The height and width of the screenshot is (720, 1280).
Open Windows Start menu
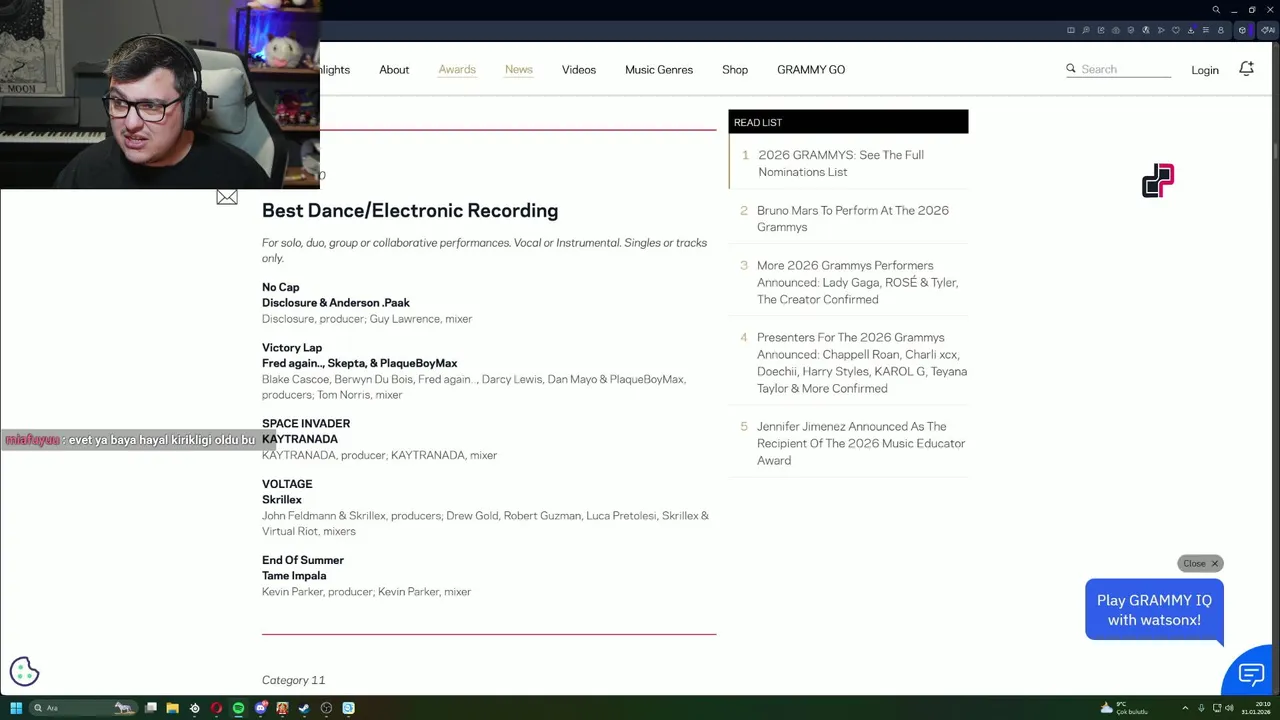(x=16, y=708)
